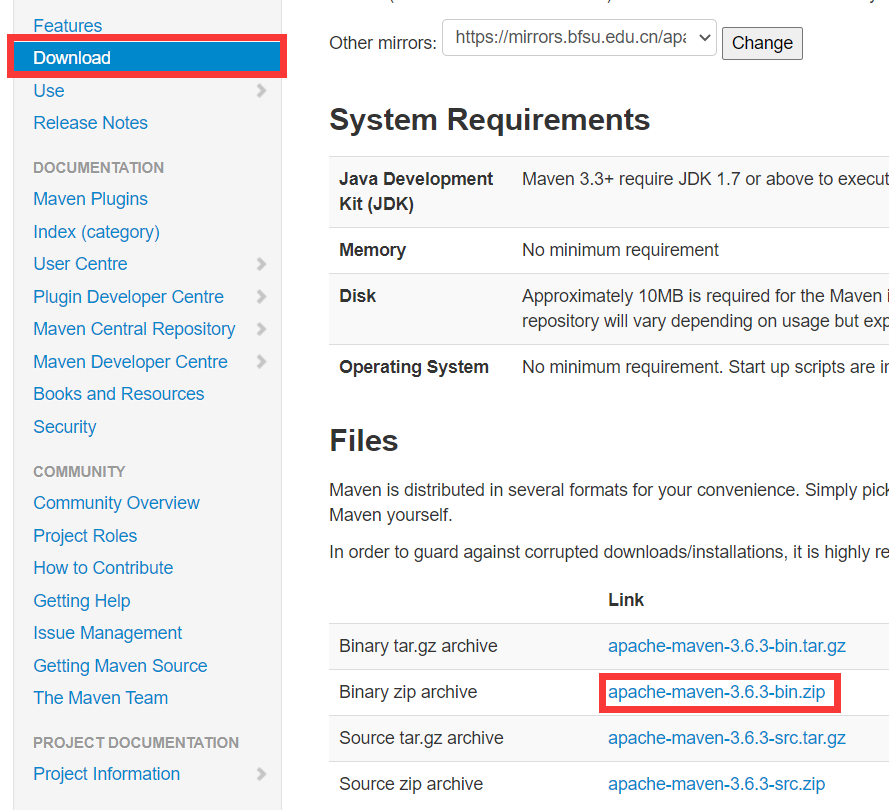Open the Security link
The width and height of the screenshot is (889, 810).
point(65,427)
